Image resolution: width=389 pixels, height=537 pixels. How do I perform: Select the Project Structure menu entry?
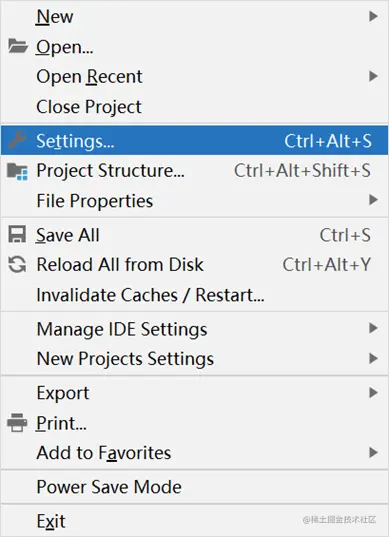point(194,170)
